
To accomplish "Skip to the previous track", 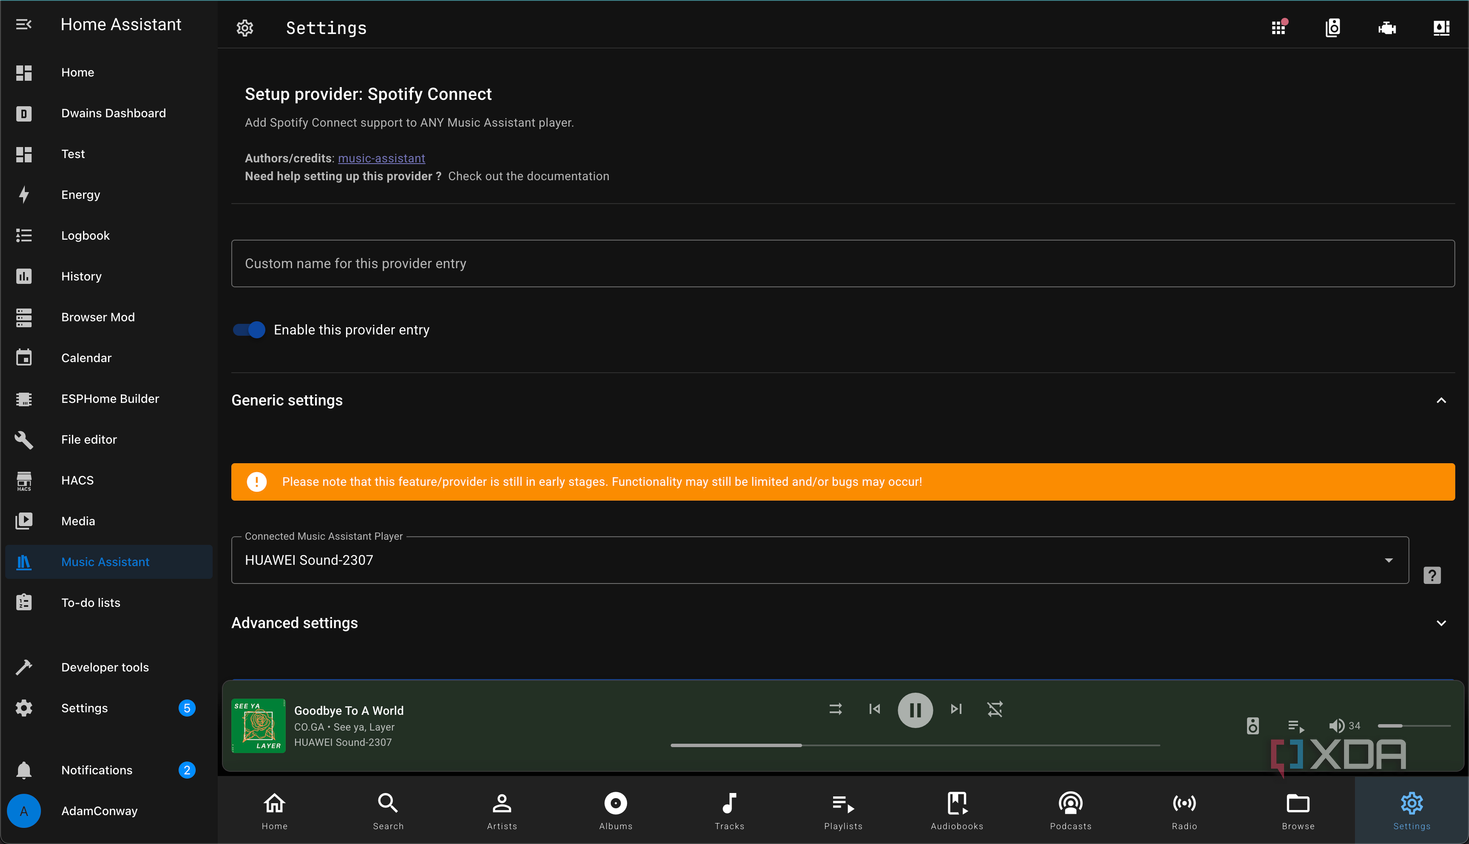I will pos(875,709).
